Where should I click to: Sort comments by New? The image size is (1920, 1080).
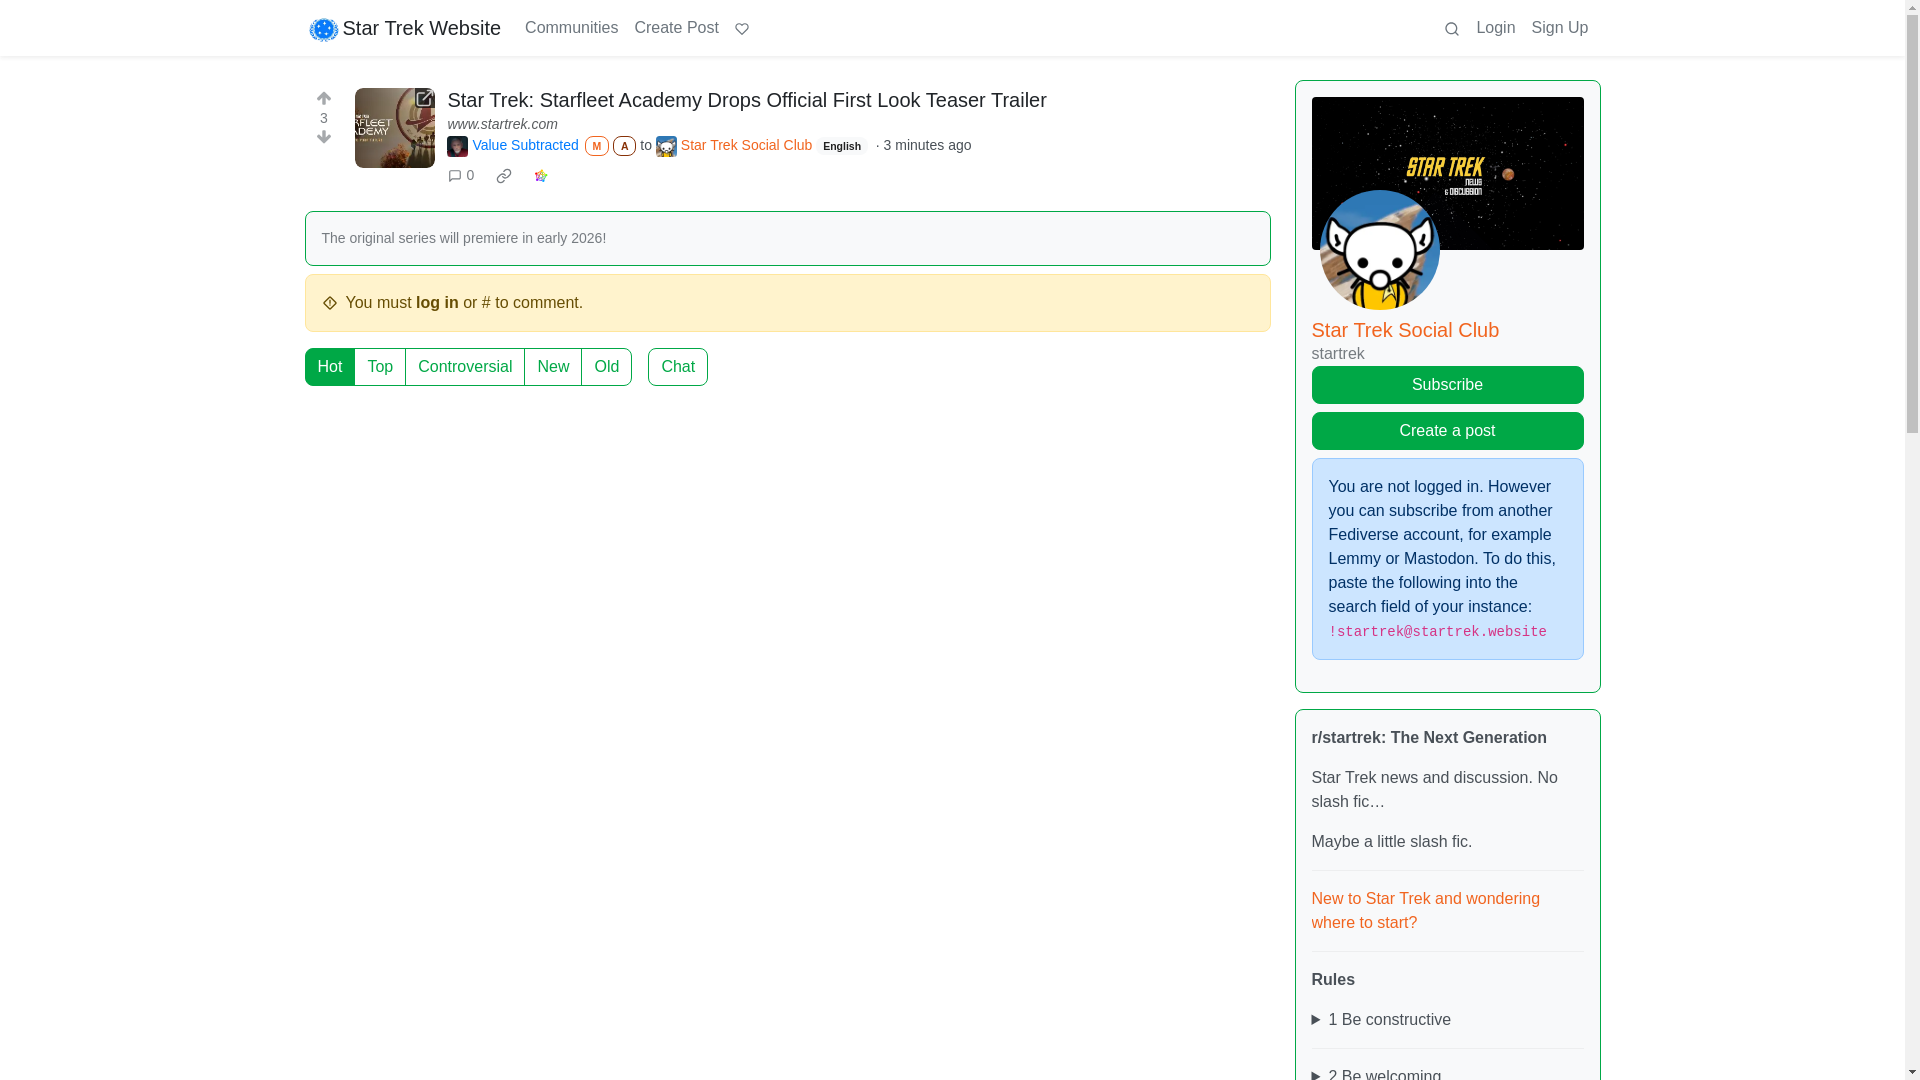click(553, 367)
